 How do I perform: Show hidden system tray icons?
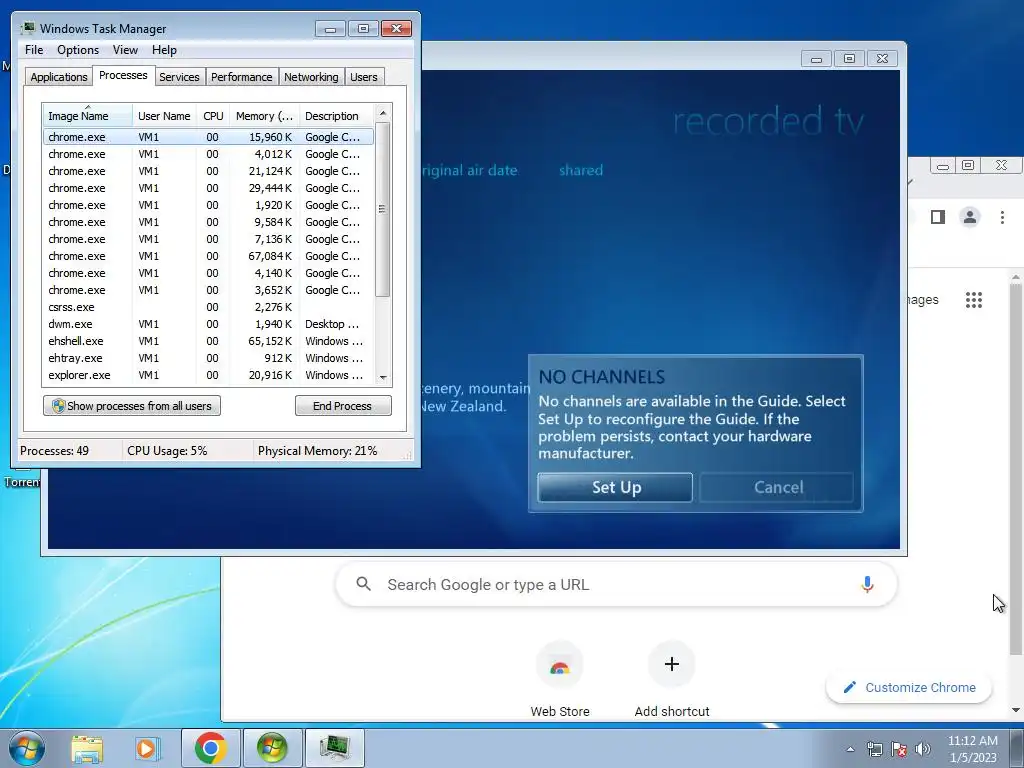pos(850,749)
